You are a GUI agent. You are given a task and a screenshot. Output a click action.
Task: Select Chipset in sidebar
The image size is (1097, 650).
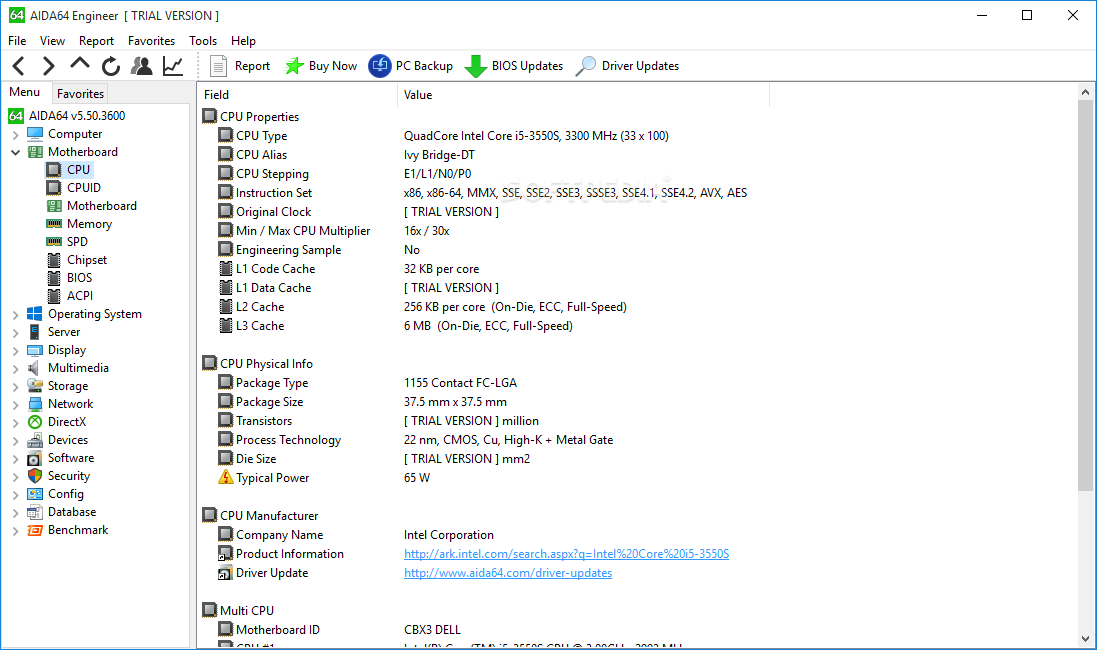click(87, 260)
